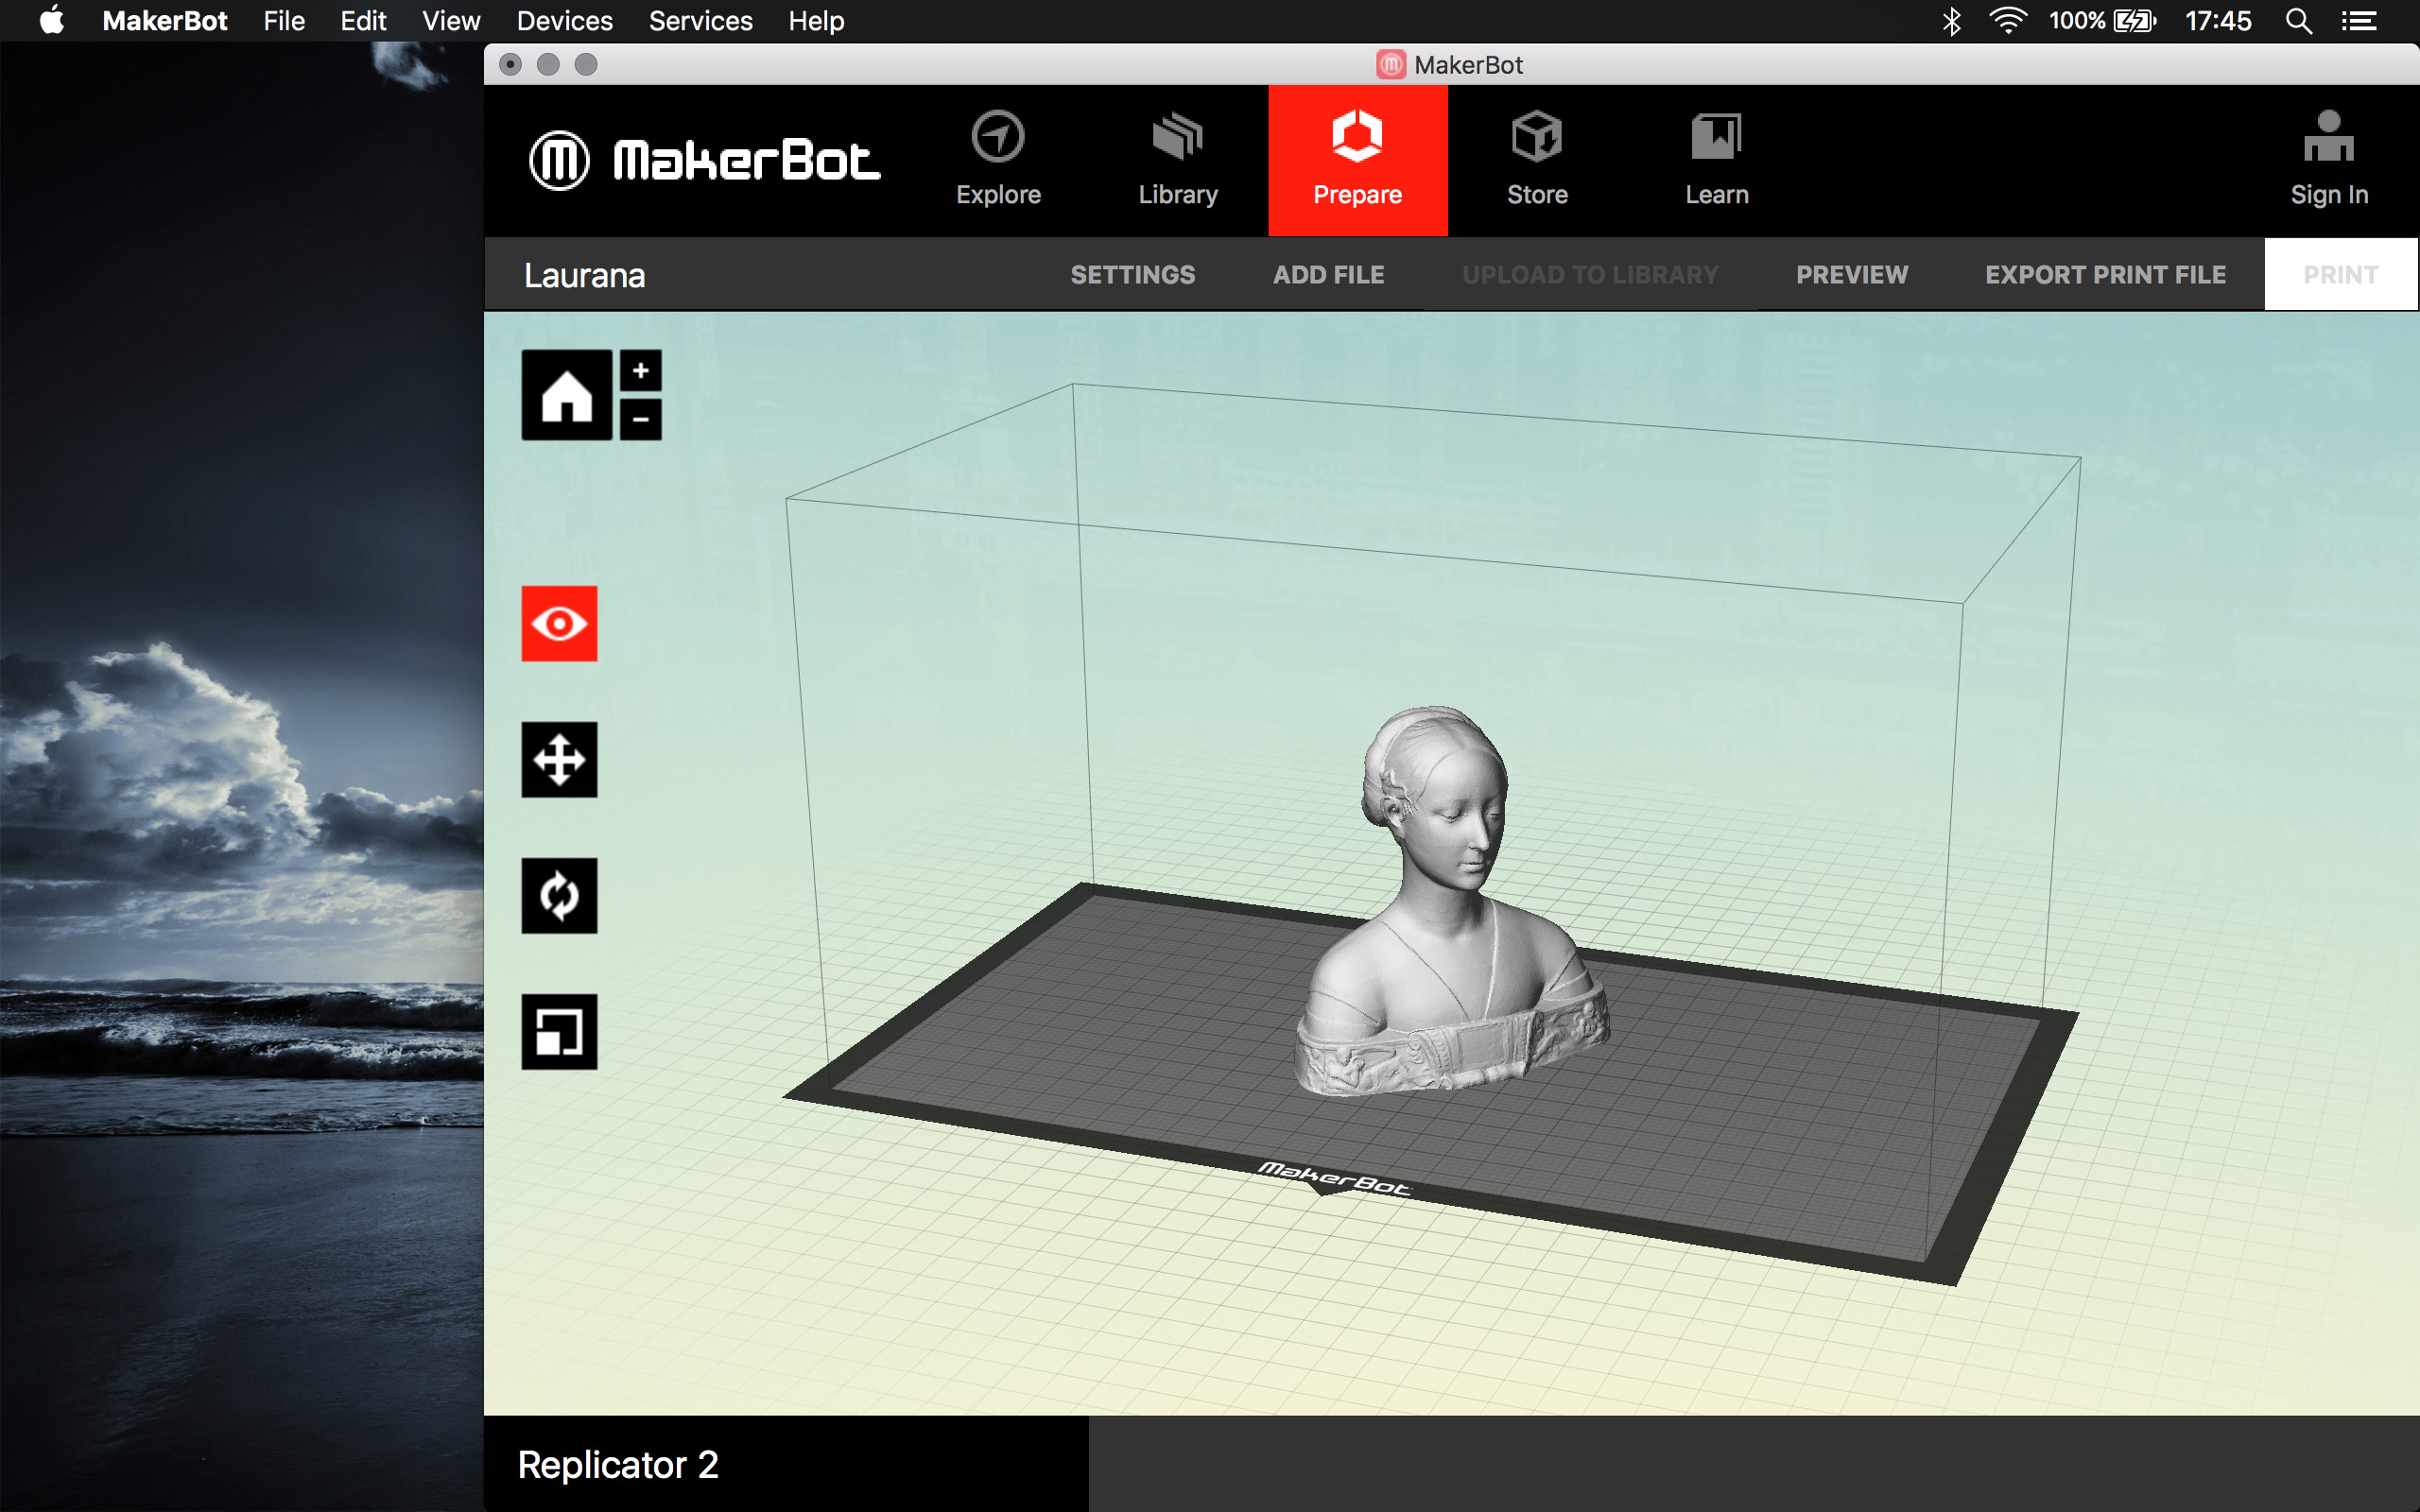Click the menu bar clock 17:45

(2218, 21)
